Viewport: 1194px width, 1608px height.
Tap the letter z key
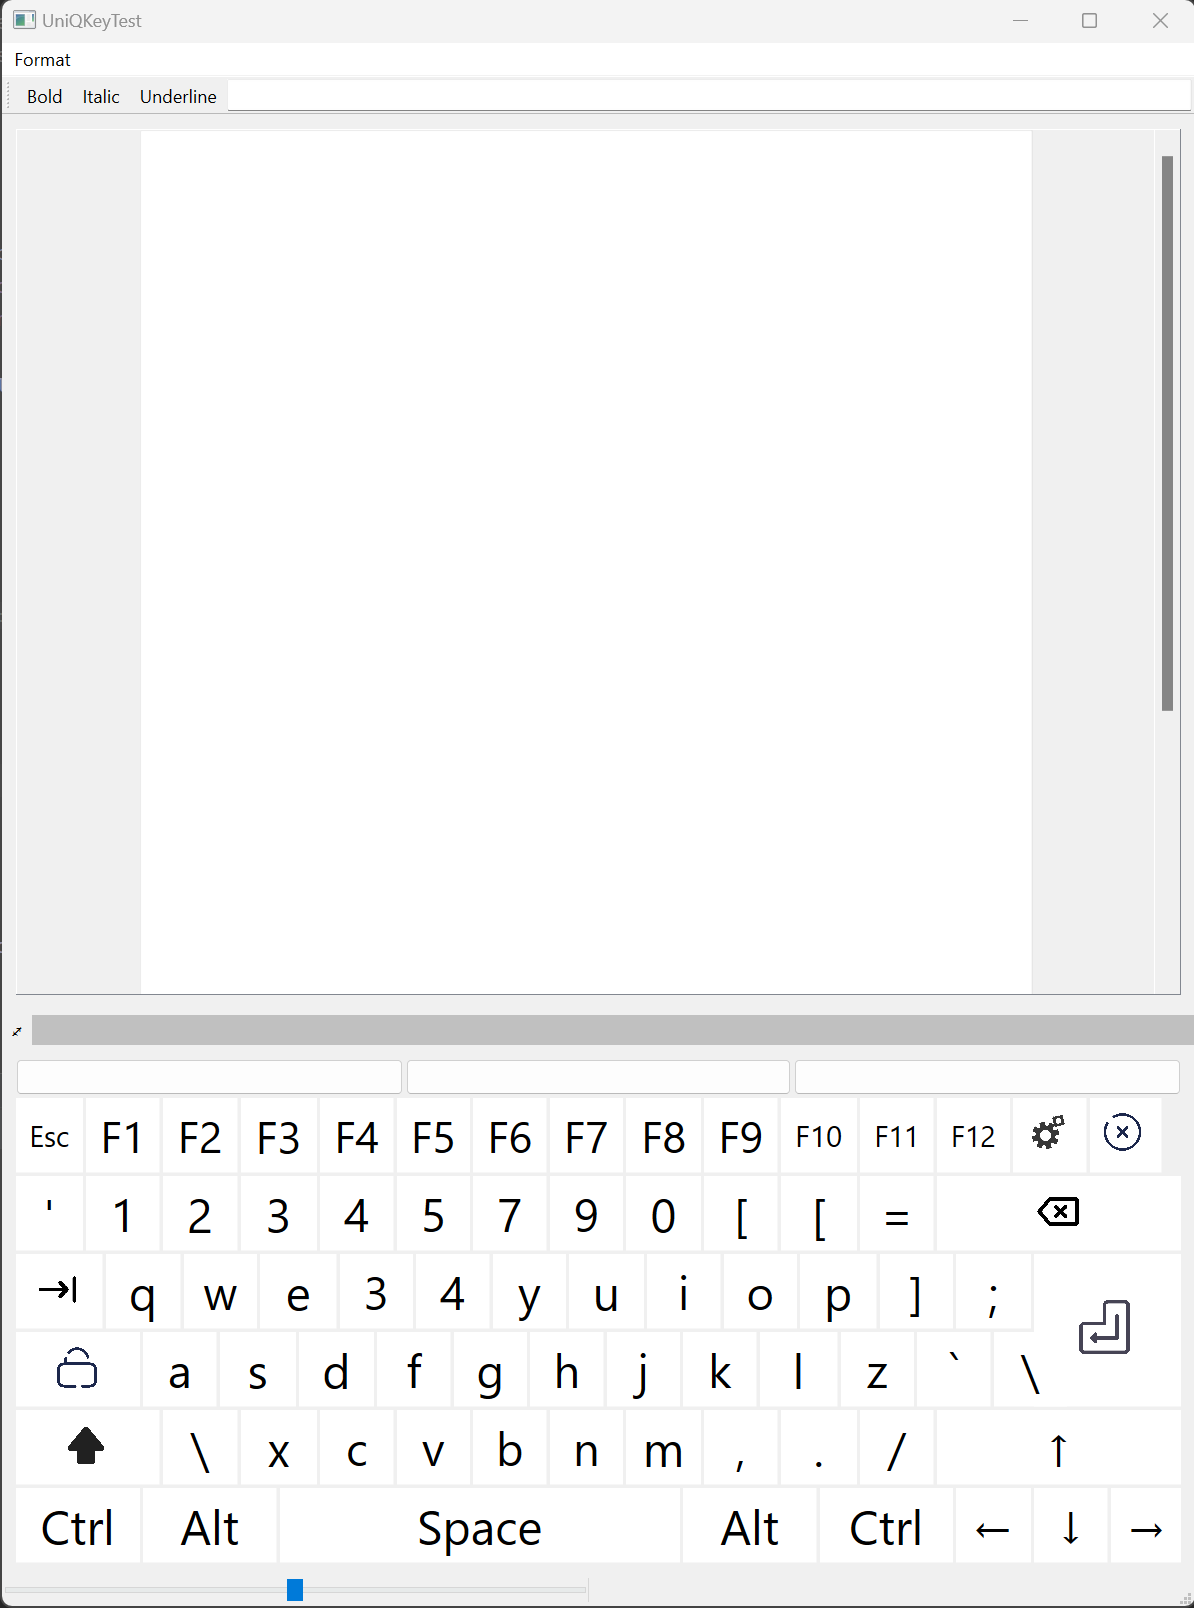(877, 1369)
